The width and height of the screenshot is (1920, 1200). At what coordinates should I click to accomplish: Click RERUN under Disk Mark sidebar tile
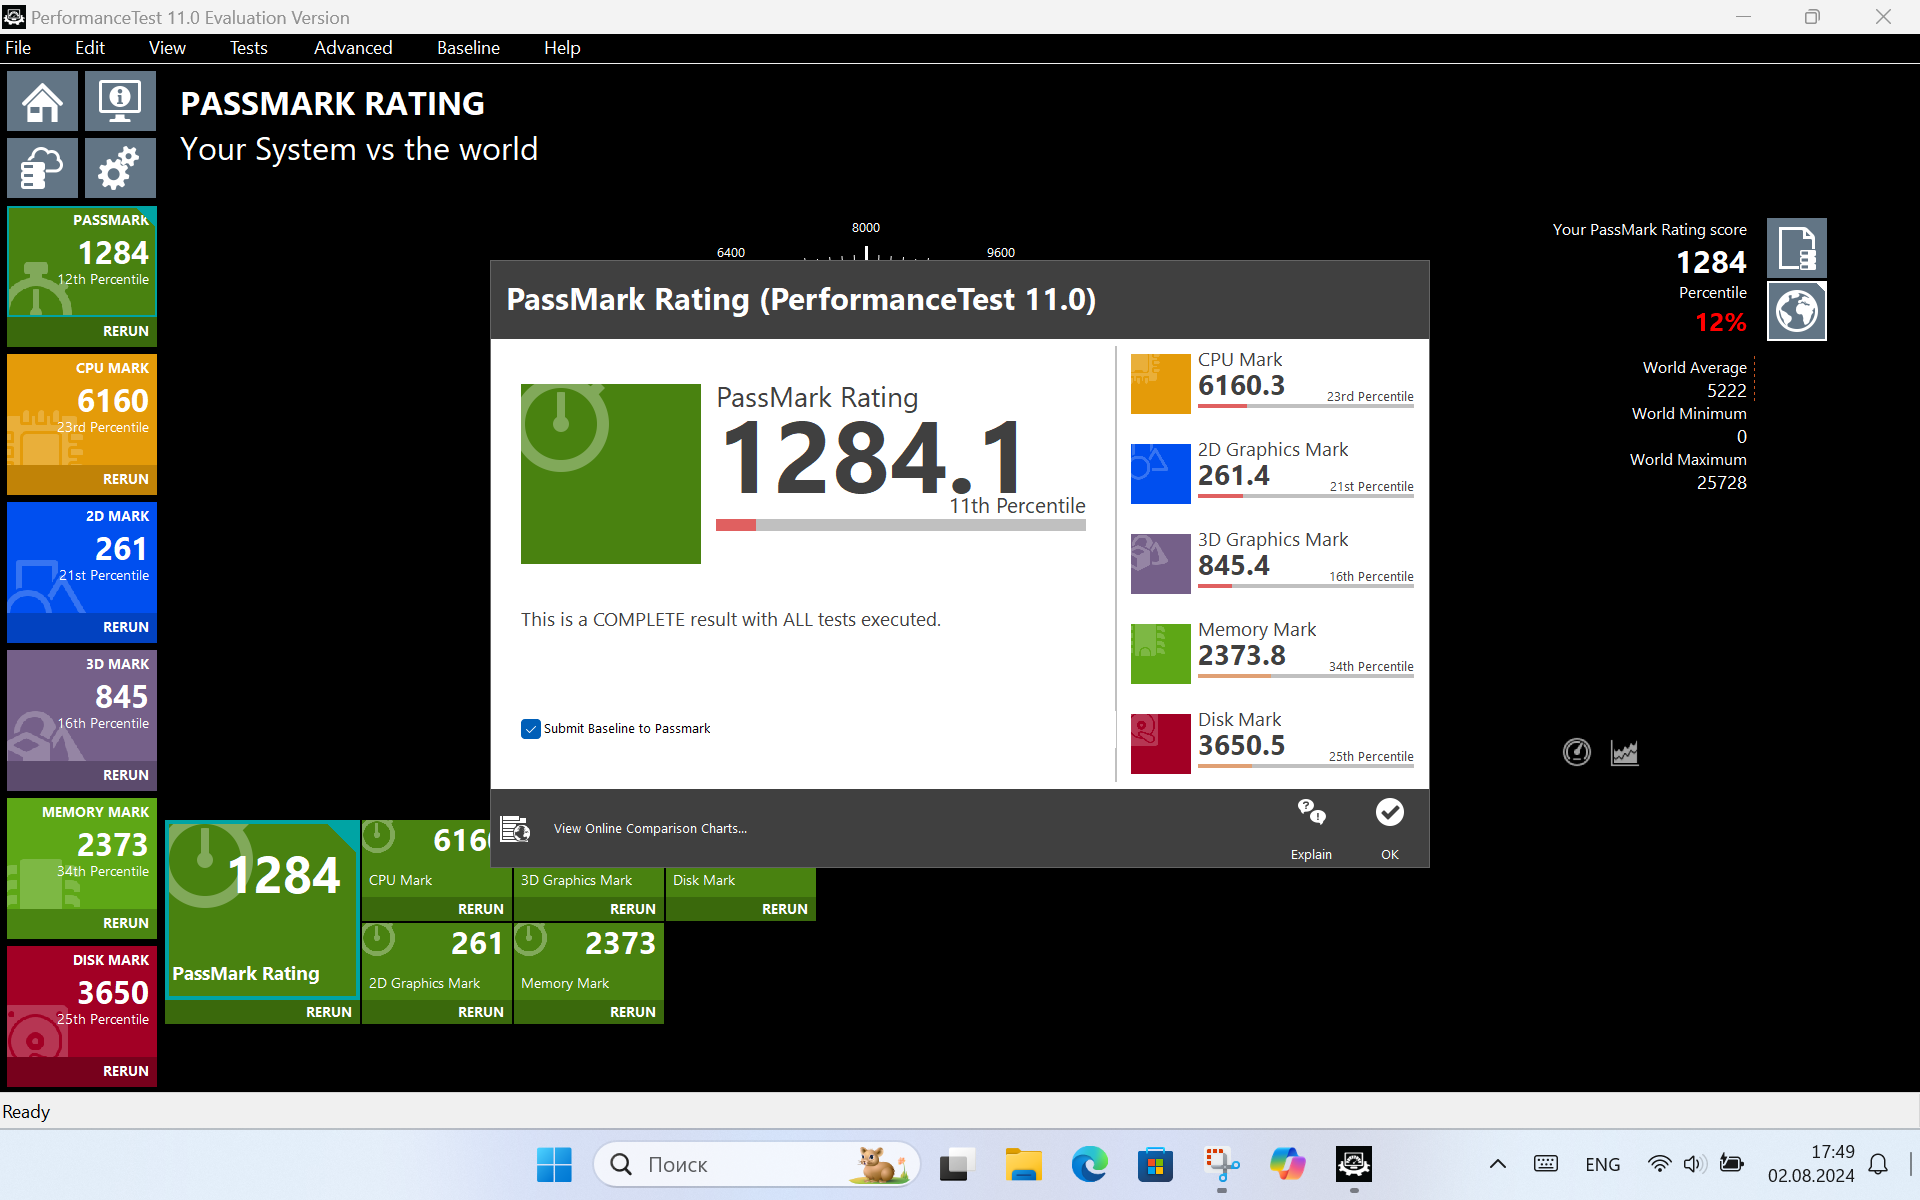(125, 1071)
